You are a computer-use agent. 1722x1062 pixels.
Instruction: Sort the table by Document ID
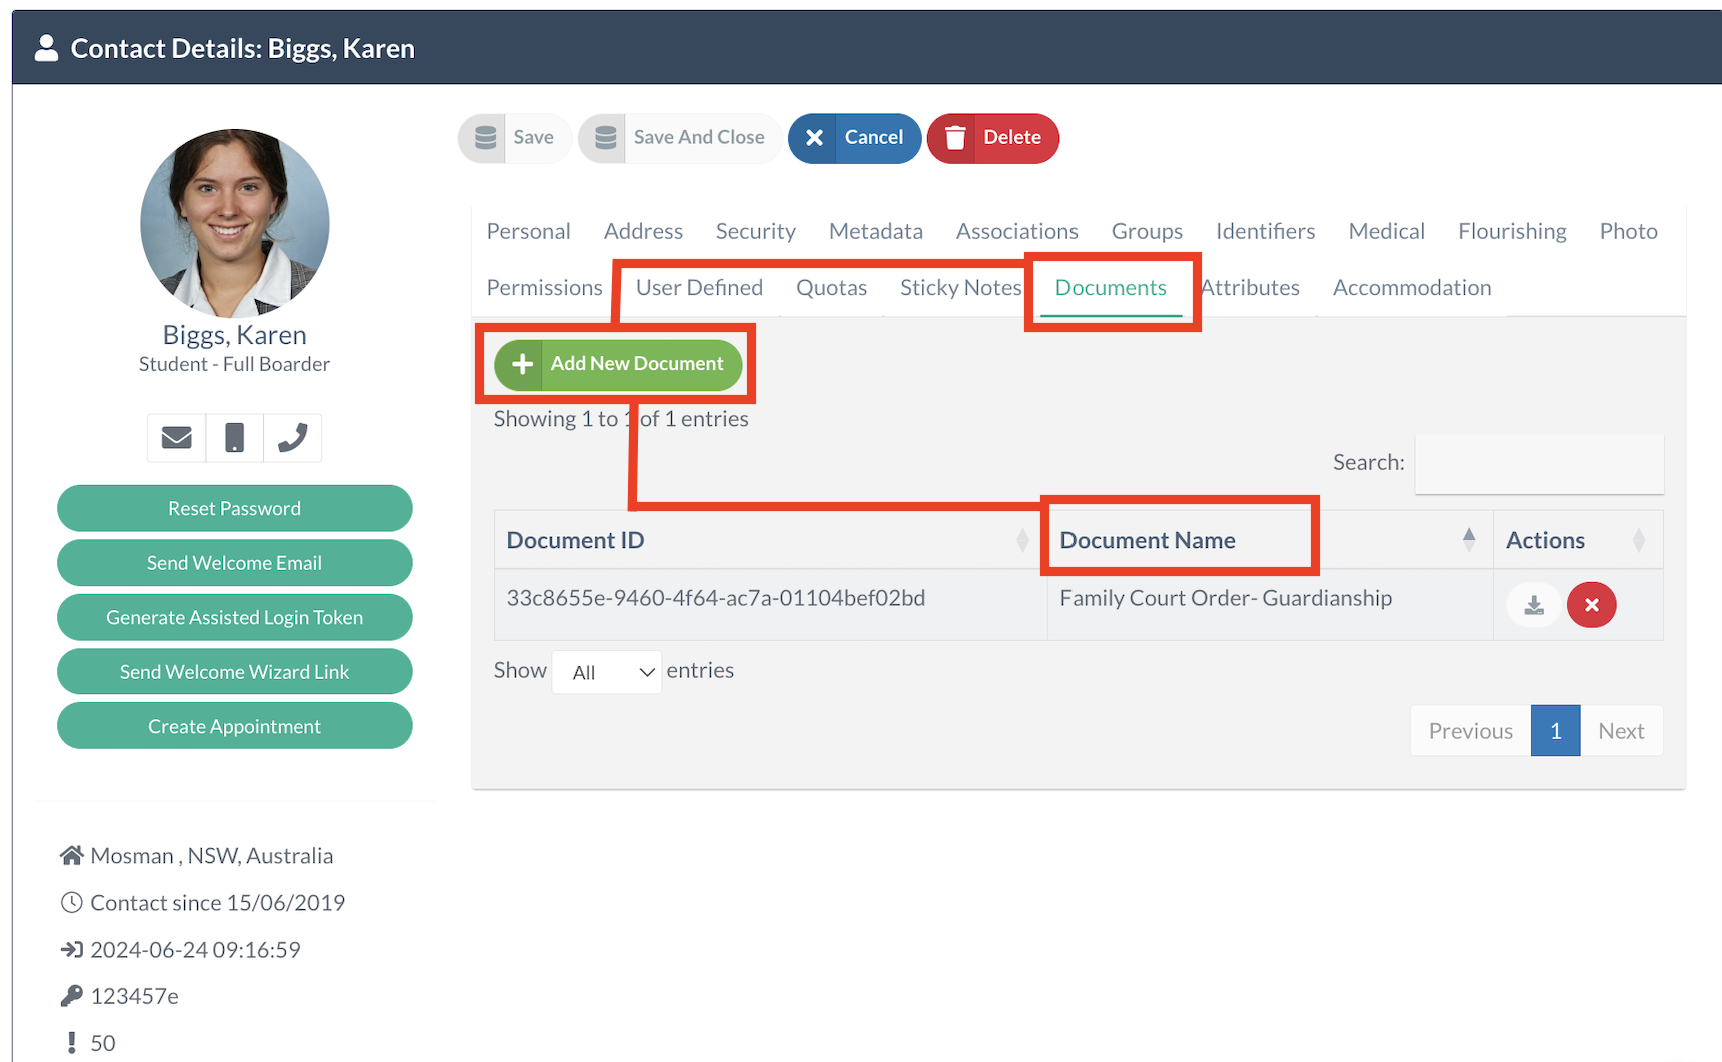click(770, 540)
